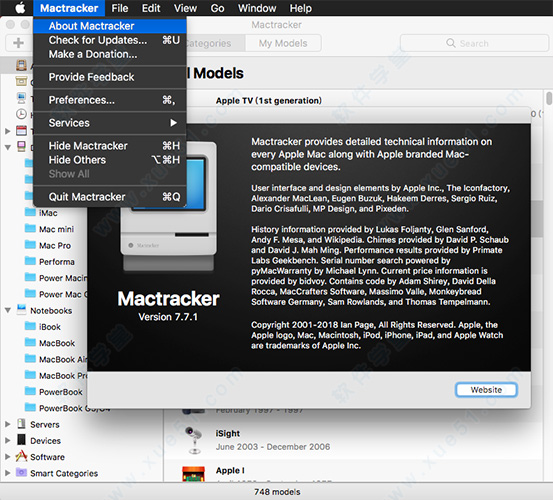Click the Notebooks laptop icon
This screenshot has height=500, width=553.
click(21, 310)
